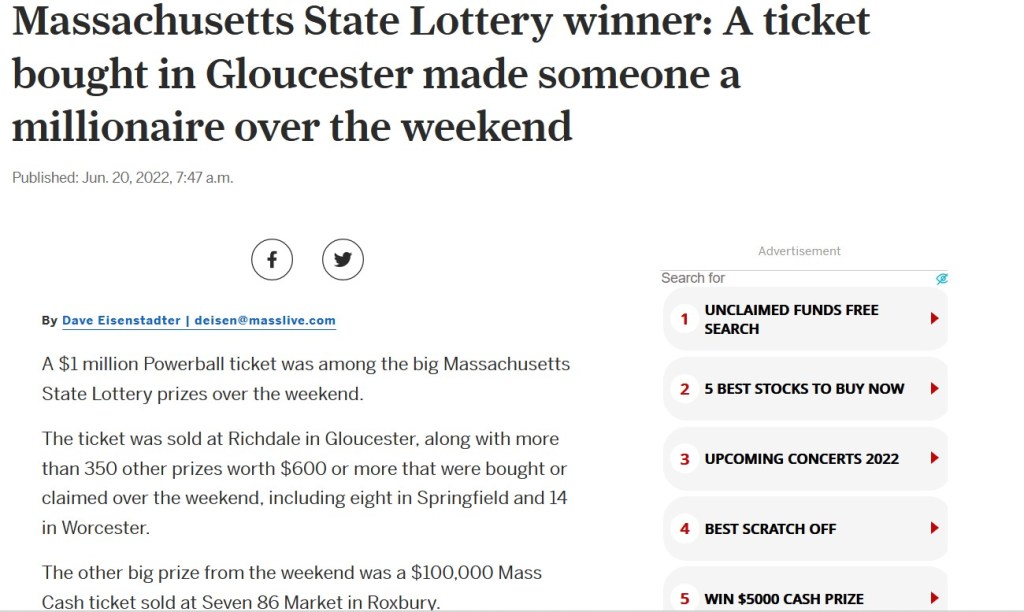Click the number 1 badge in ad list
This screenshot has width=1024, height=612.
[x=685, y=319]
